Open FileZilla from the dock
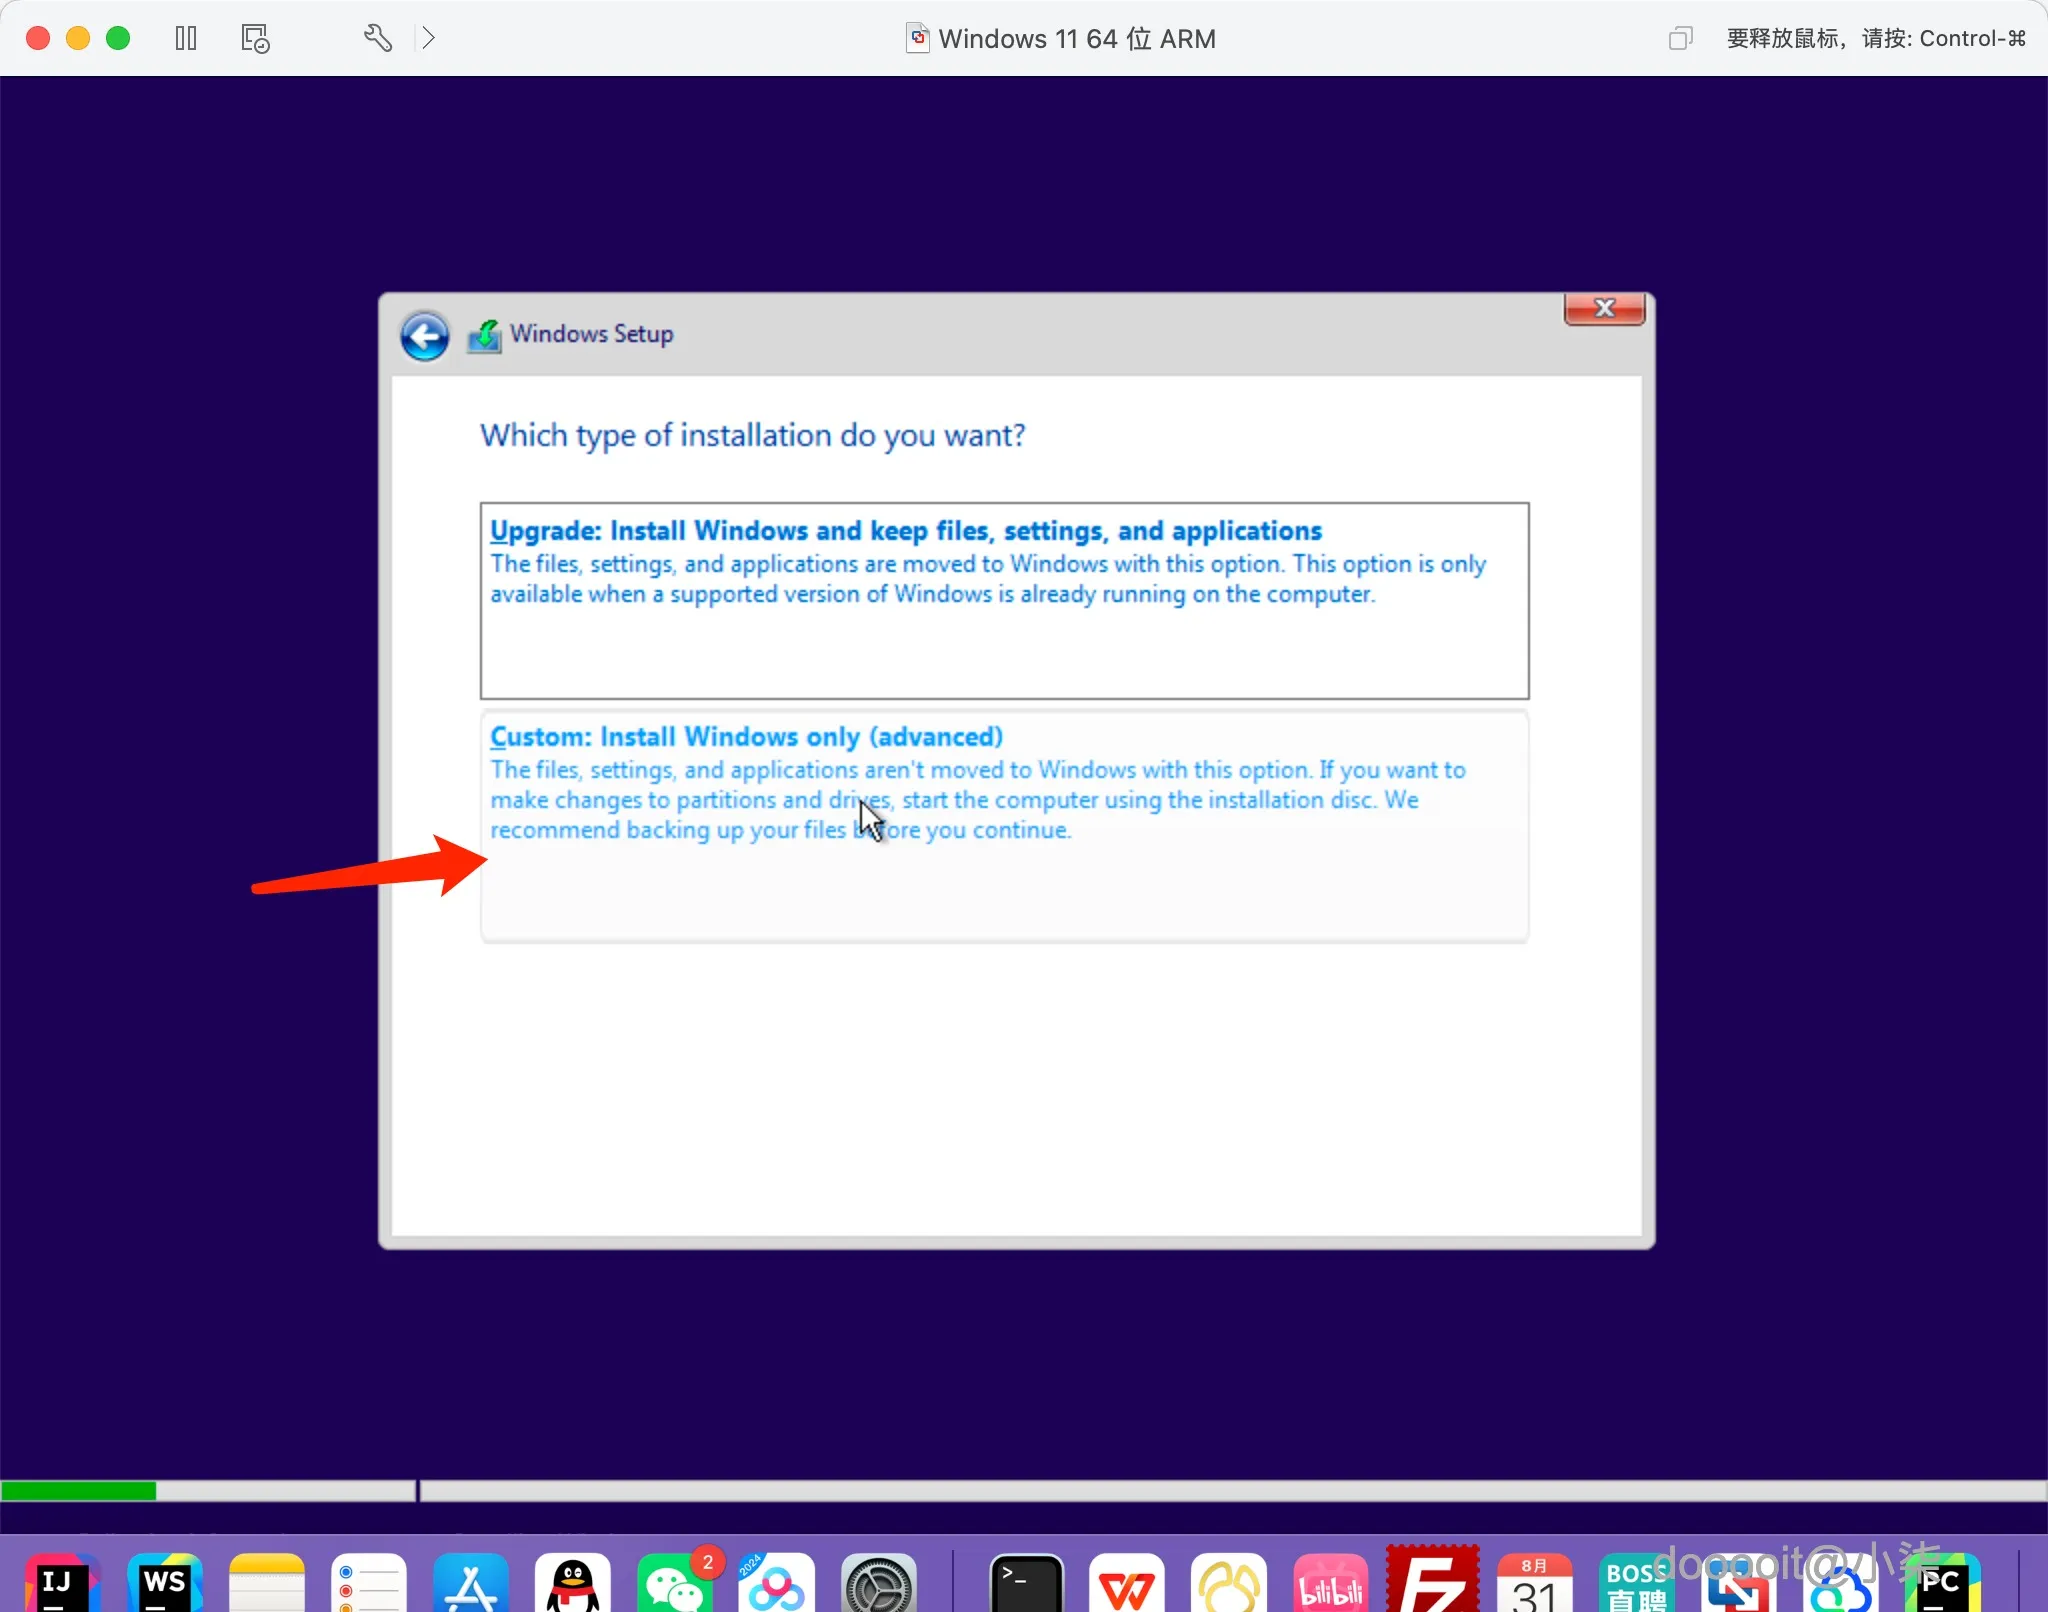The height and width of the screenshot is (1612, 2048). [x=1432, y=1584]
